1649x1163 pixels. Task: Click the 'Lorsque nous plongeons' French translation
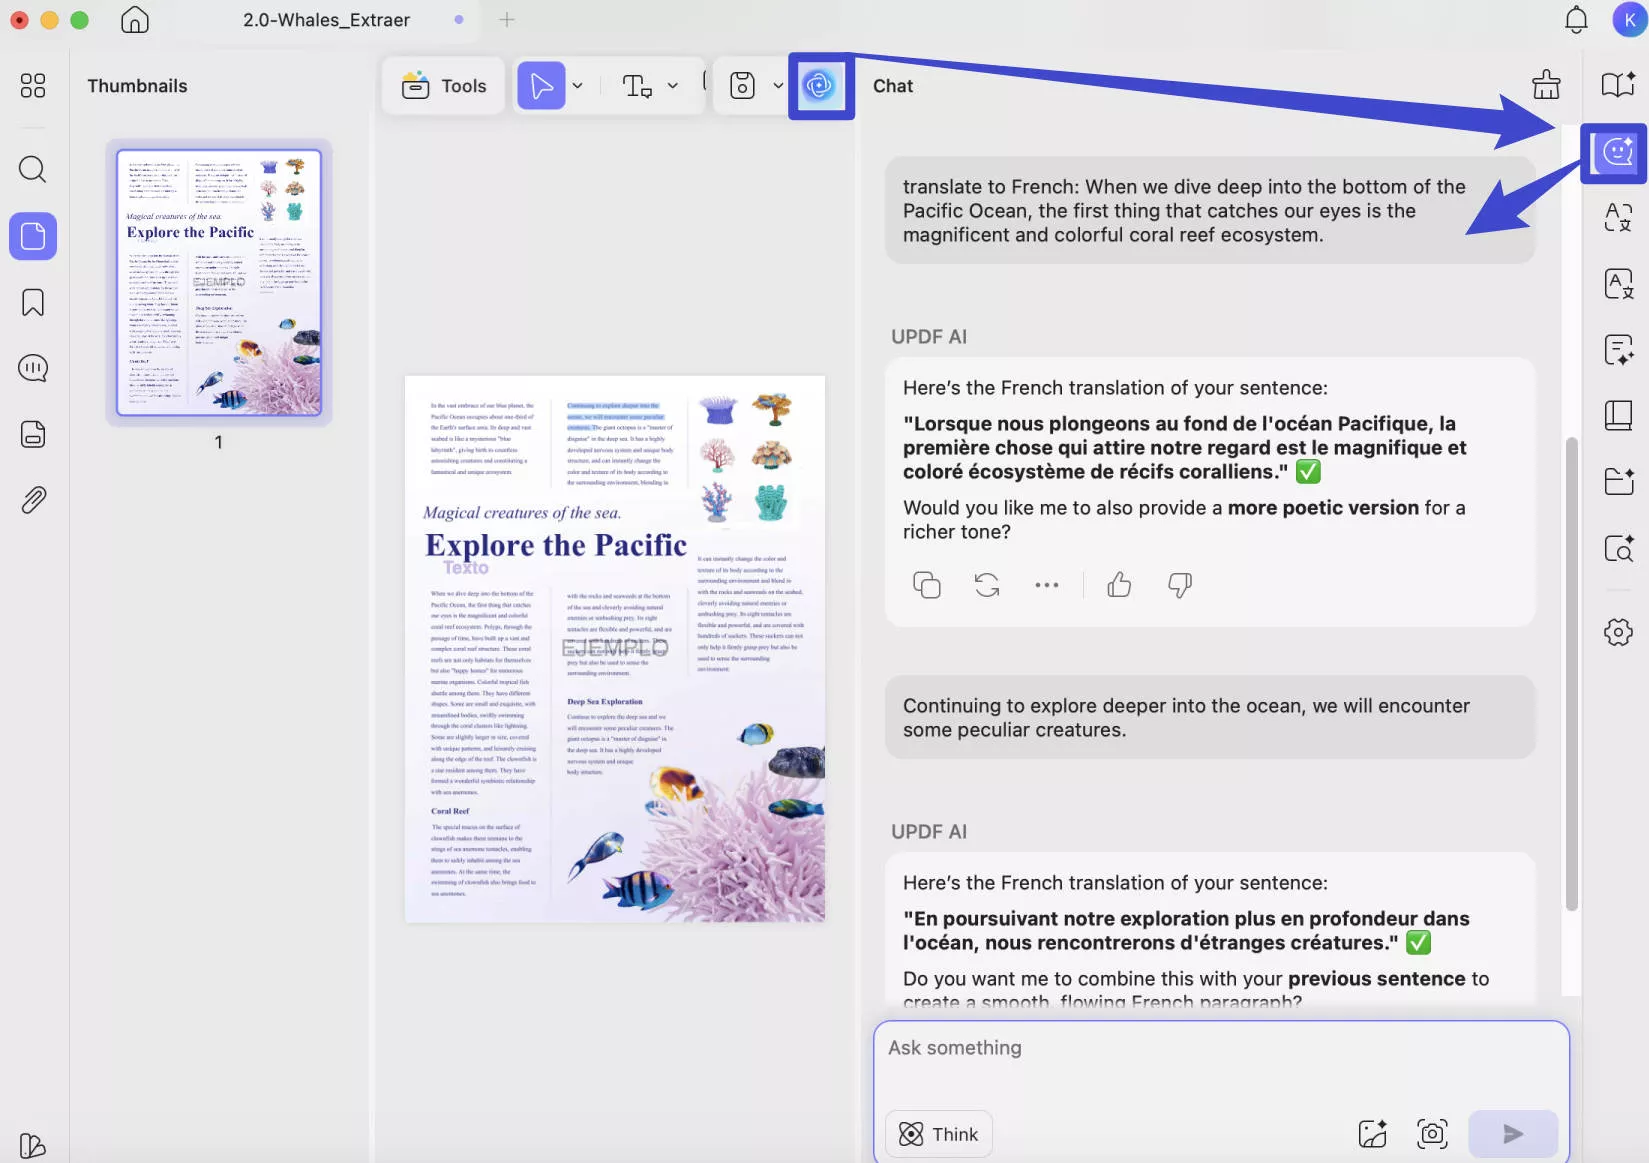1185,448
